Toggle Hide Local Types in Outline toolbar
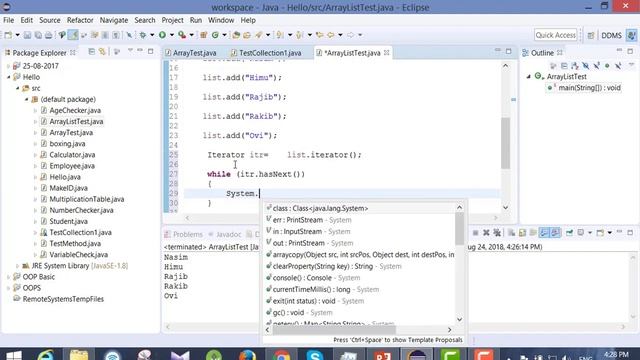This screenshot has width=640, height=360. [618, 66]
